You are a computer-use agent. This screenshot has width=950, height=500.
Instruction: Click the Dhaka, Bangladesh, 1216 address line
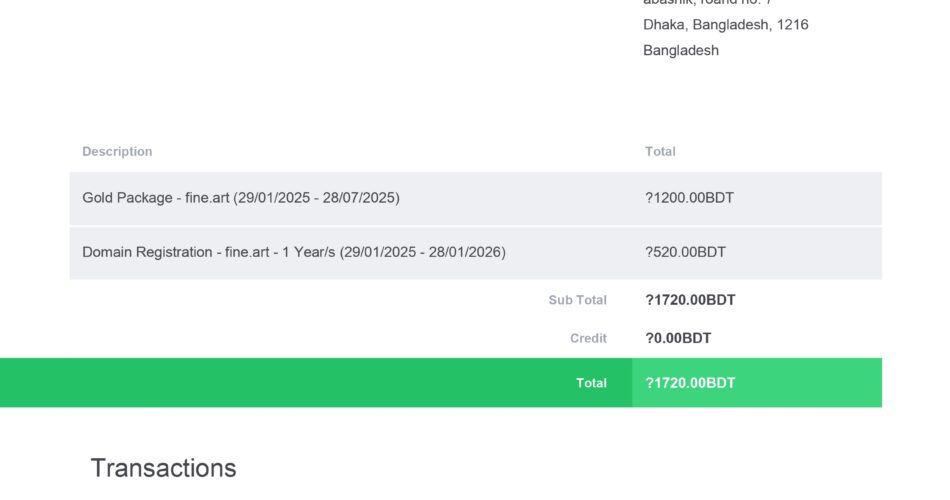pyautogui.click(x=725, y=25)
